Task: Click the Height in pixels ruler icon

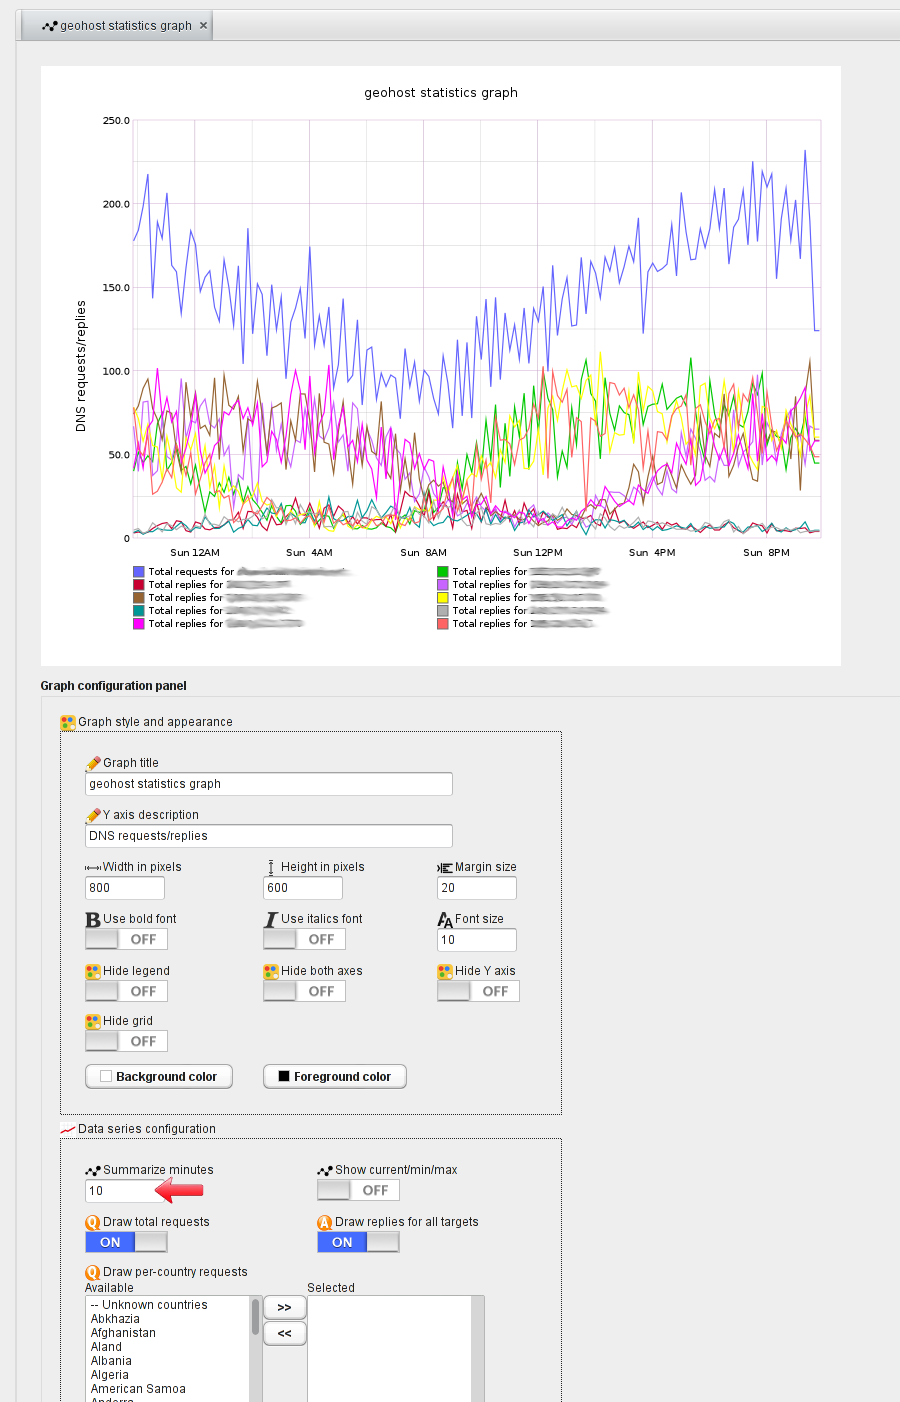Action: pyautogui.click(x=271, y=867)
